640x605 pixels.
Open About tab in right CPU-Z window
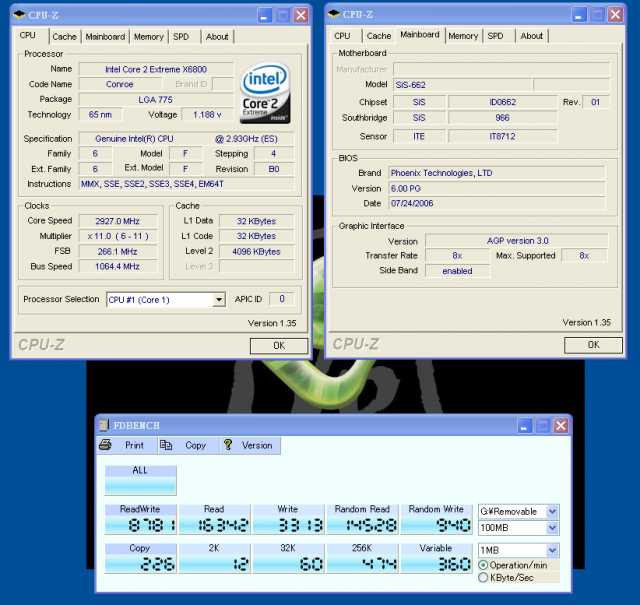pyautogui.click(x=531, y=36)
